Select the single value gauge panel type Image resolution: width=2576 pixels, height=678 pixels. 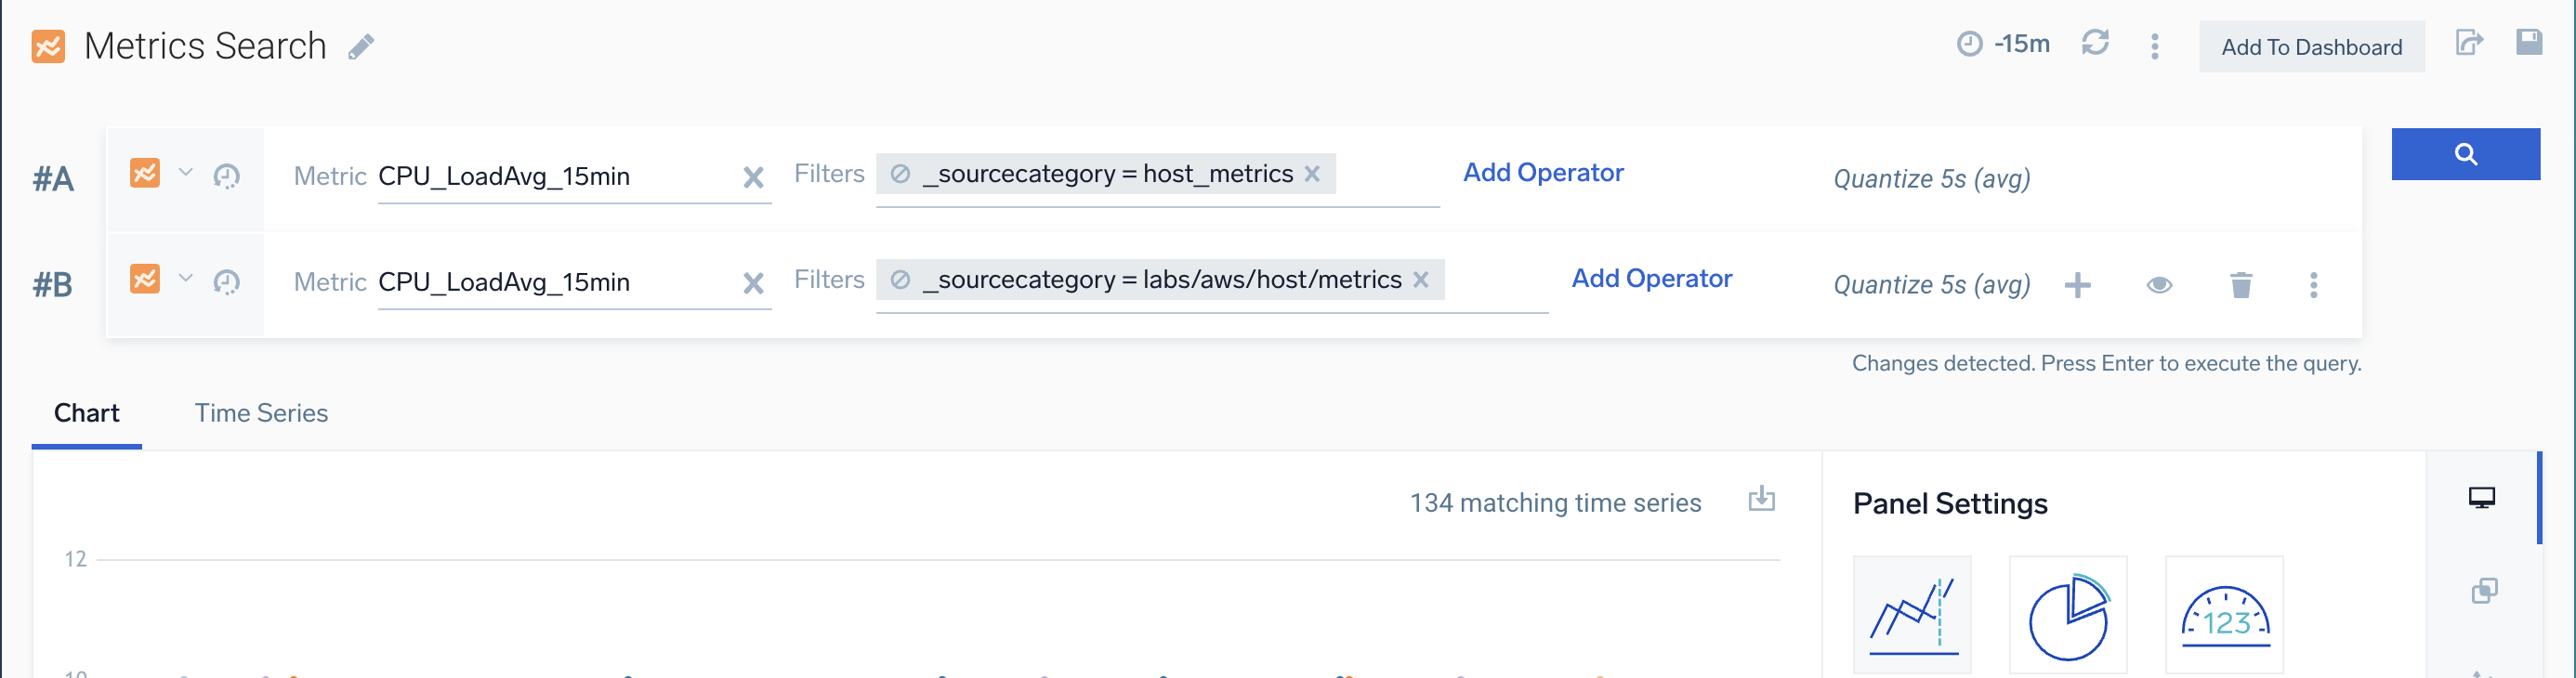coord(2224,616)
